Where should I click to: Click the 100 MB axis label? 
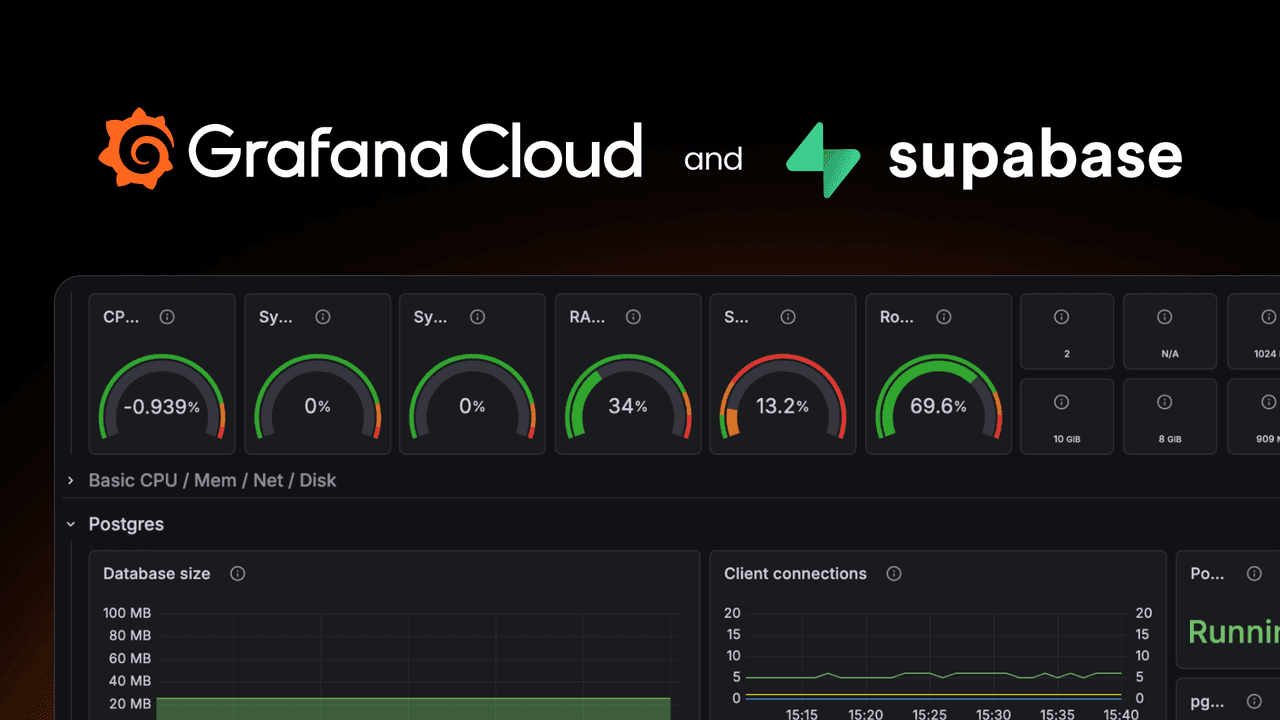(127, 613)
